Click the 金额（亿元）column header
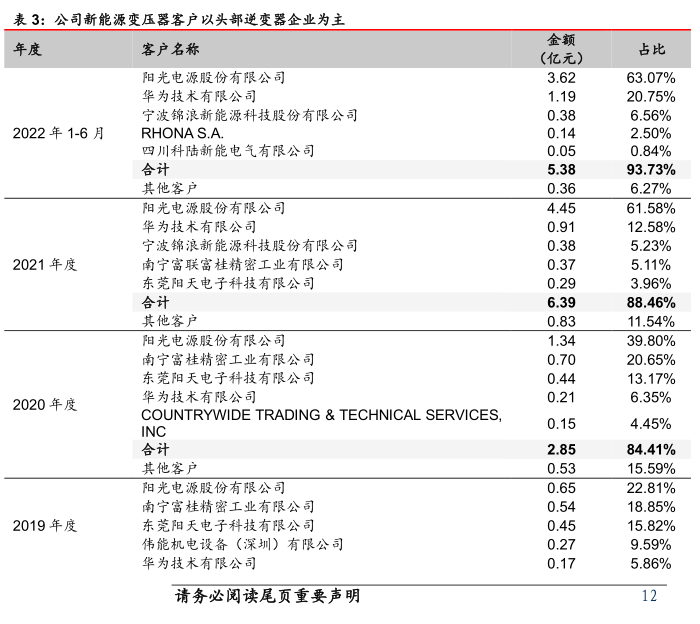This screenshot has height=624, width=700. coord(561,49)
